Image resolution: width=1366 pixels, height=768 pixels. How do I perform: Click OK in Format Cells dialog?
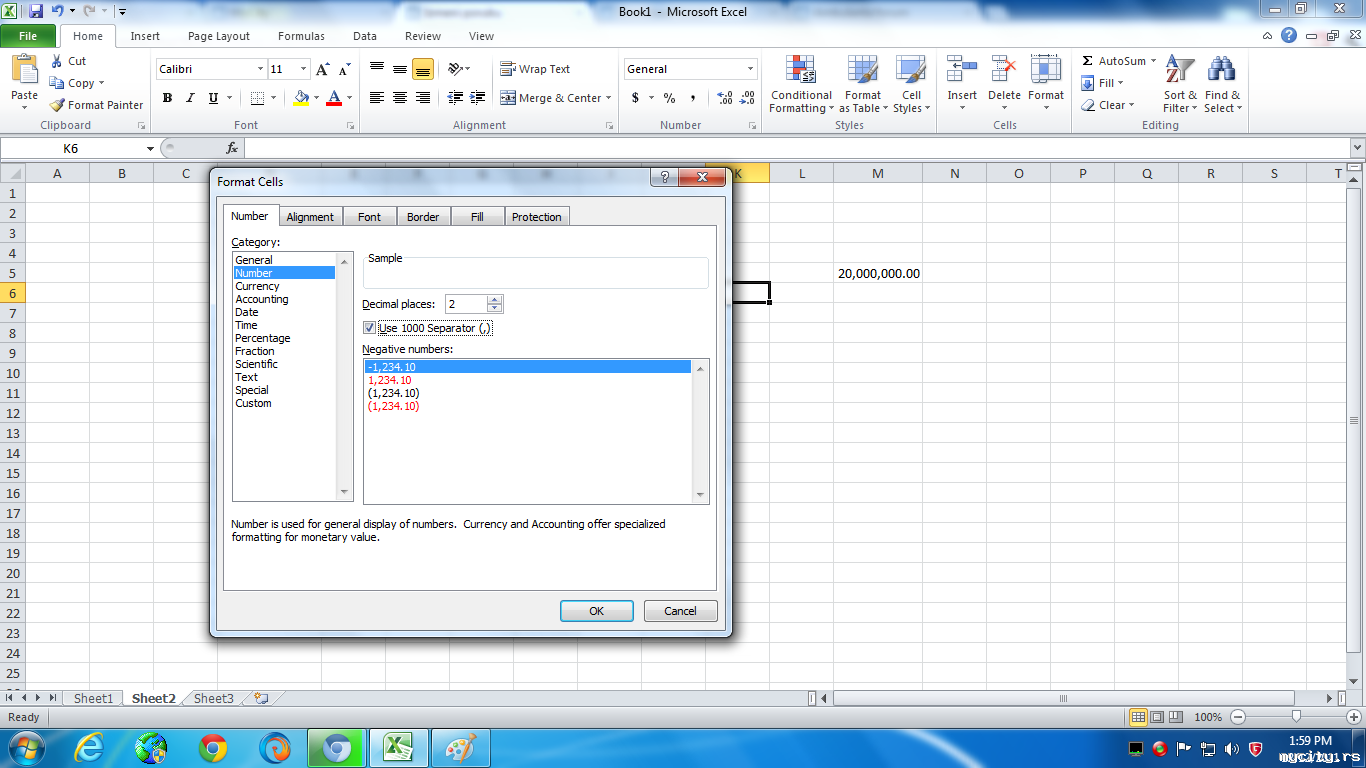[x=597, y=611]
